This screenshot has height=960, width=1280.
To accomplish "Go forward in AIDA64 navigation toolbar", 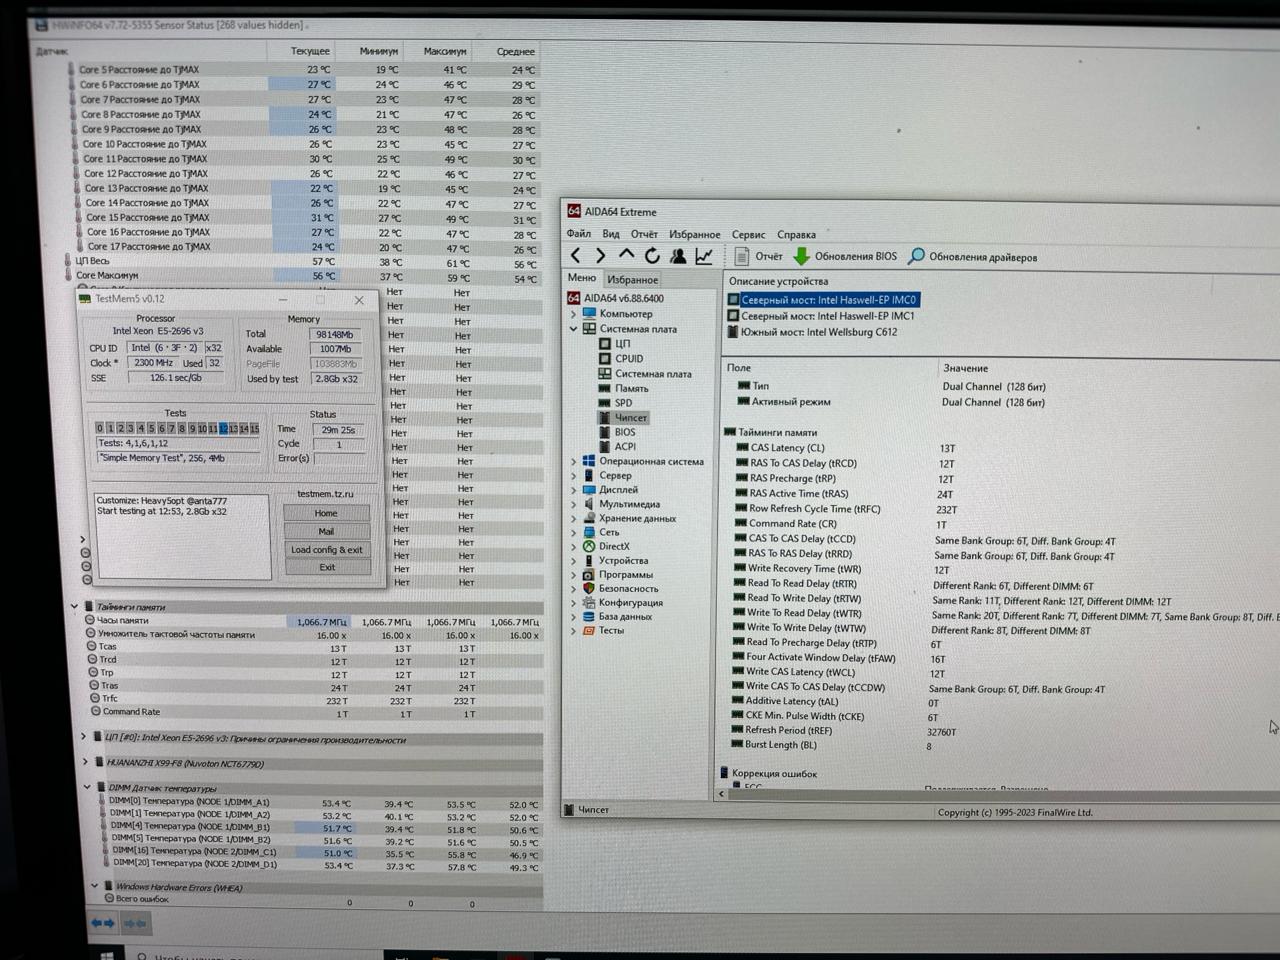I will click(600, 257).
